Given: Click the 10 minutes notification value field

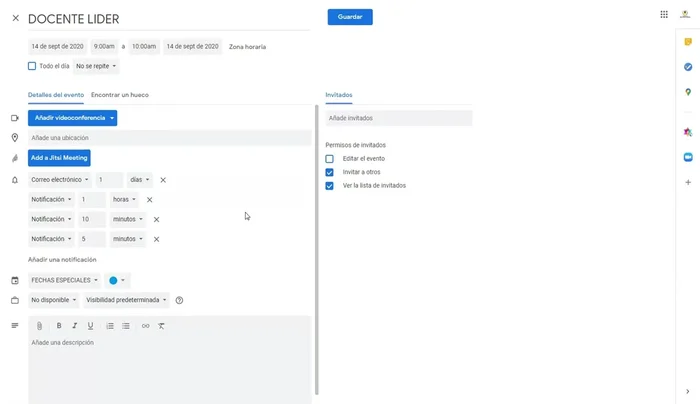Looking at the screenshot, I should click(92, 219).
